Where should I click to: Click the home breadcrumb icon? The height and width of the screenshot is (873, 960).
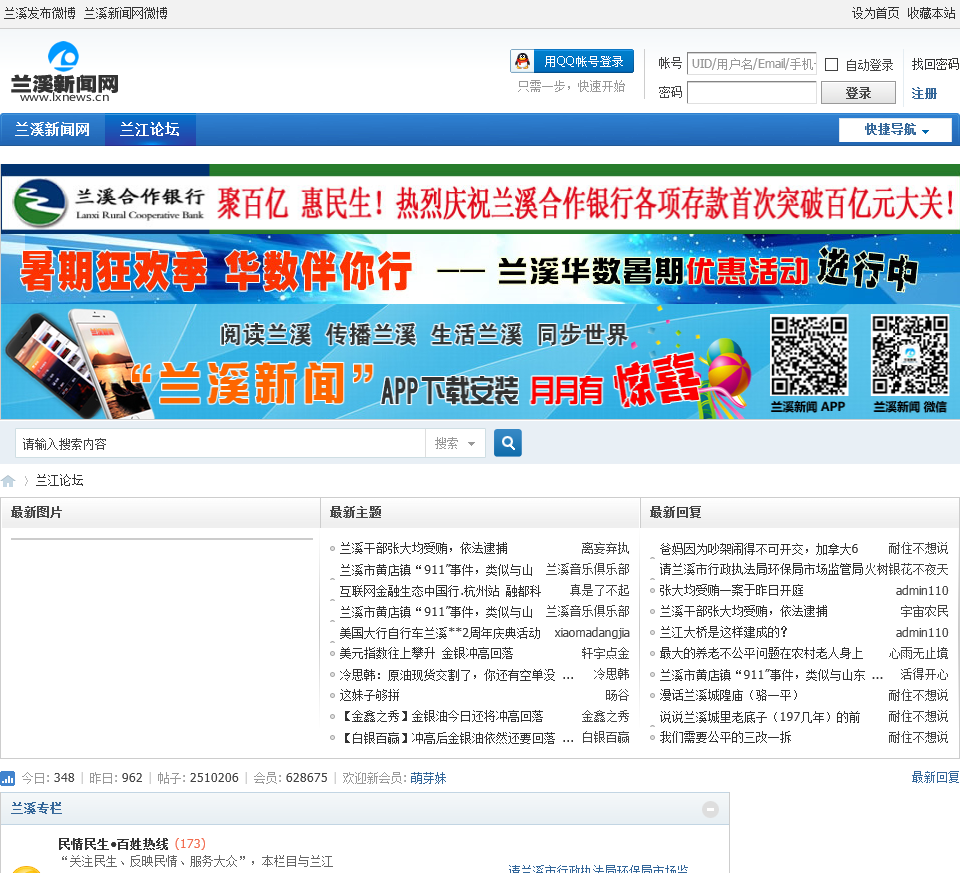click(8, 481)
